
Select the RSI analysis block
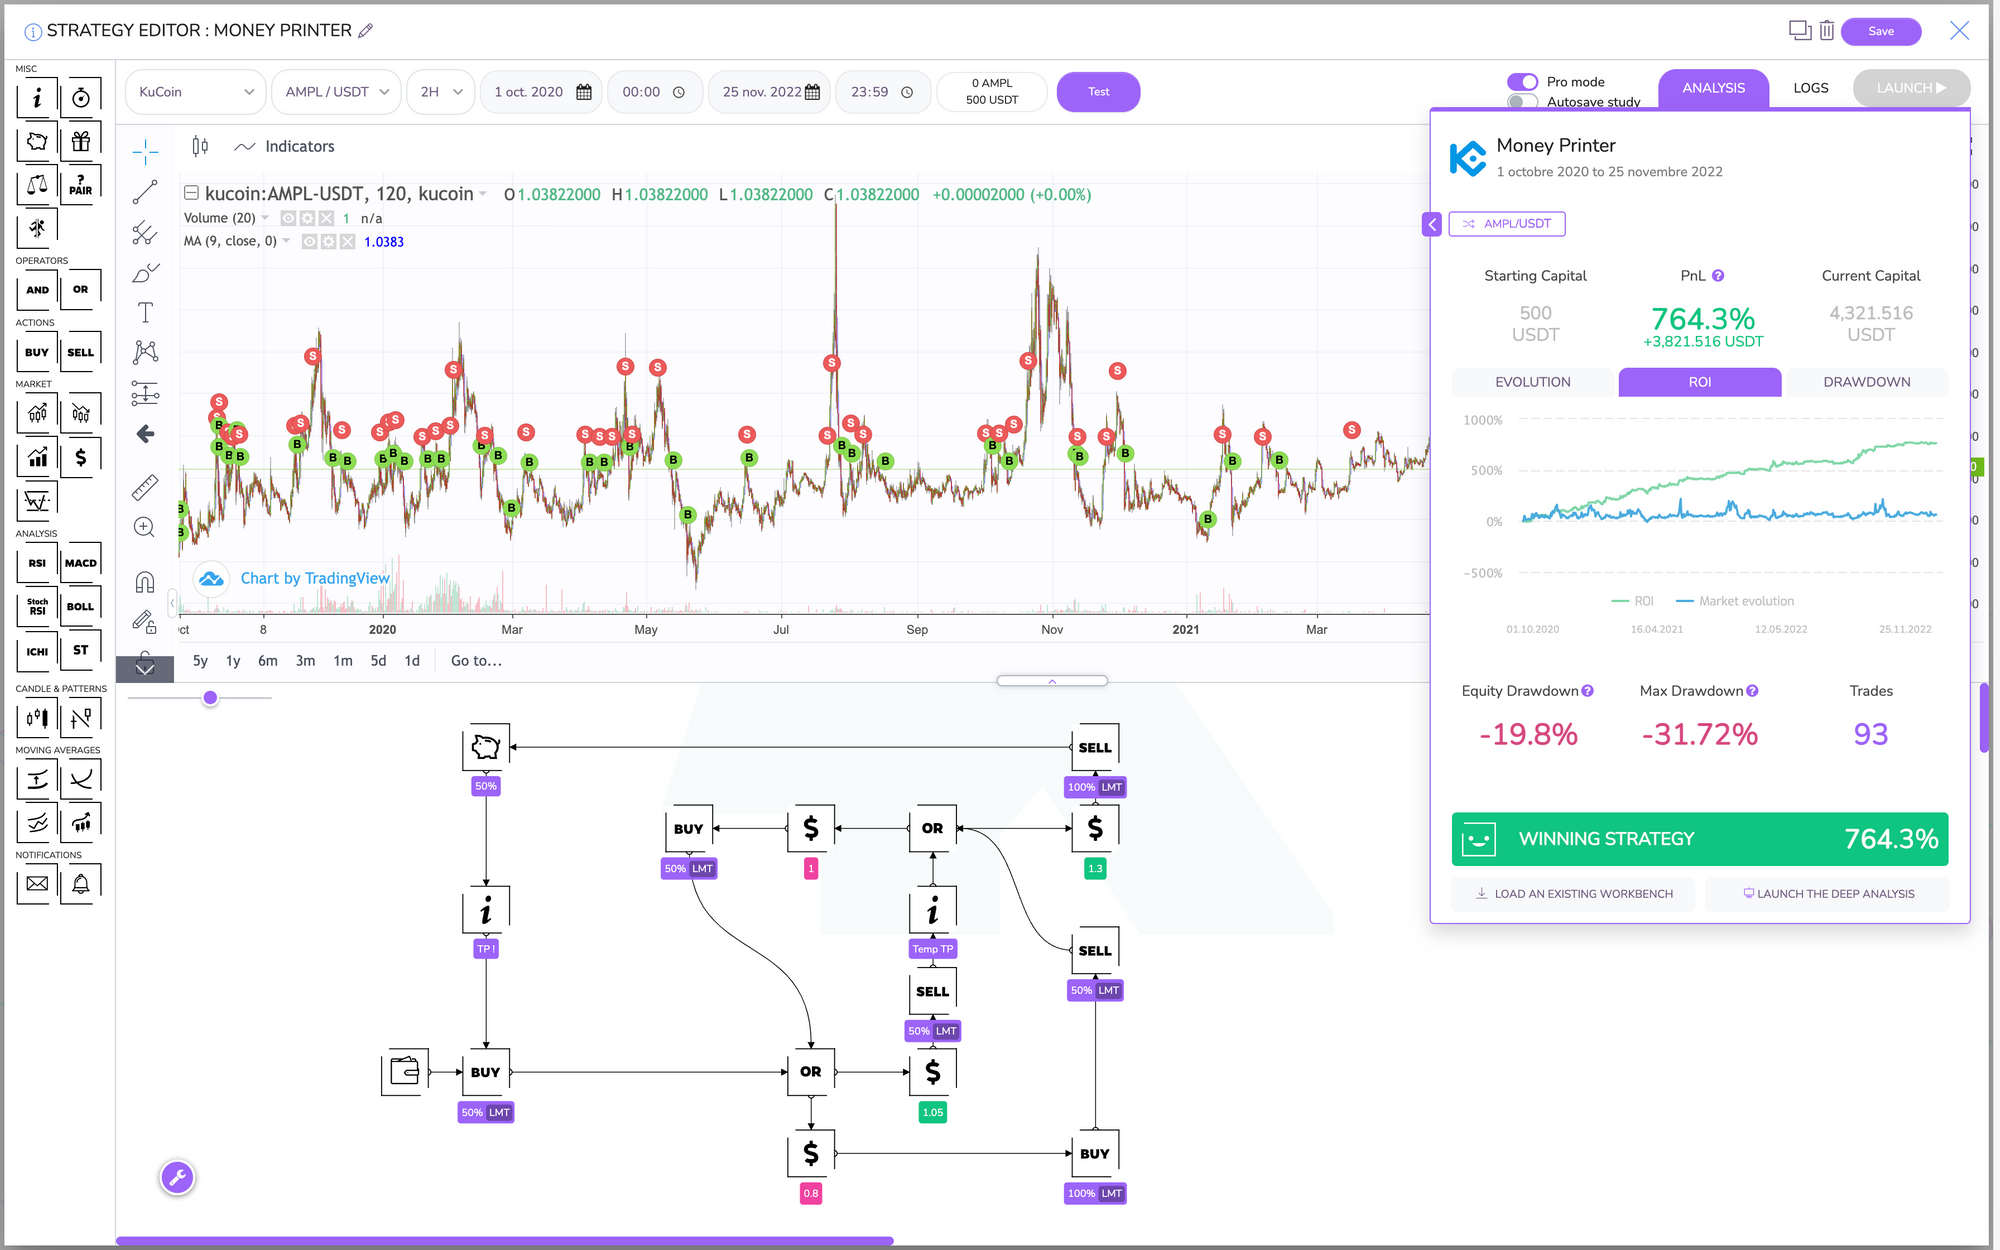point(37,563)
